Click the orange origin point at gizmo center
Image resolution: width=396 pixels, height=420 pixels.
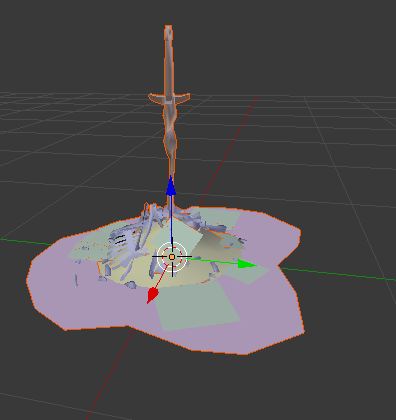[x=172, y=257]
